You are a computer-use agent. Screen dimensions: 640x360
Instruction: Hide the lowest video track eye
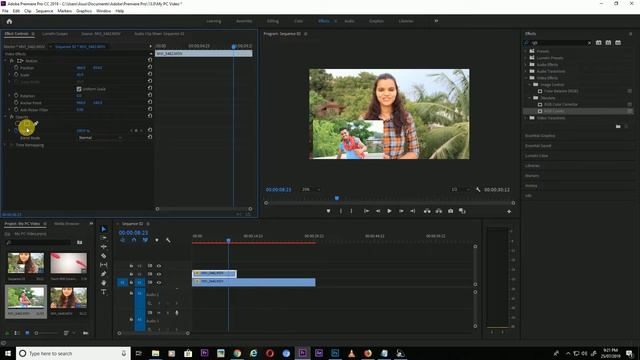click(159, 282)
